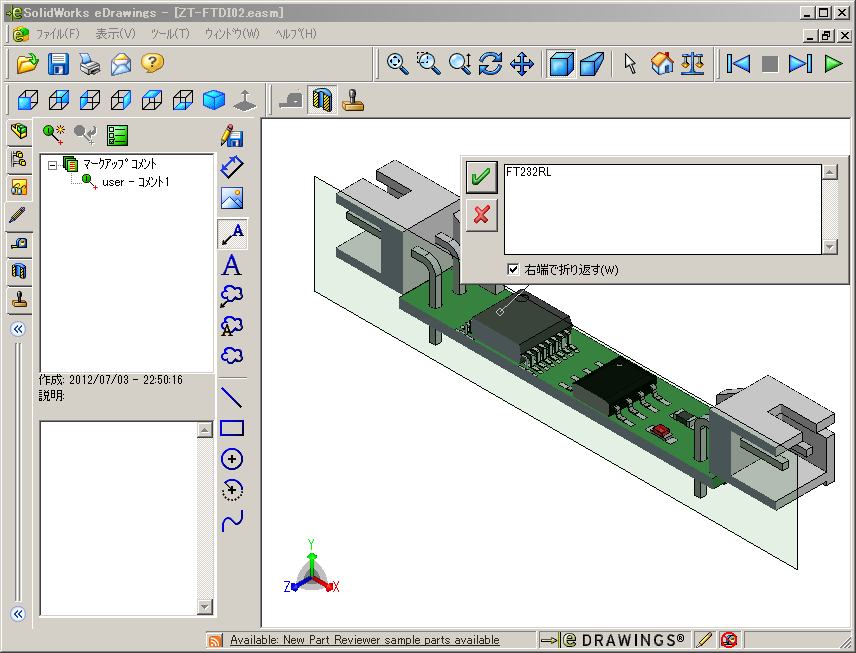Select the line markup tool

point(232,397)
